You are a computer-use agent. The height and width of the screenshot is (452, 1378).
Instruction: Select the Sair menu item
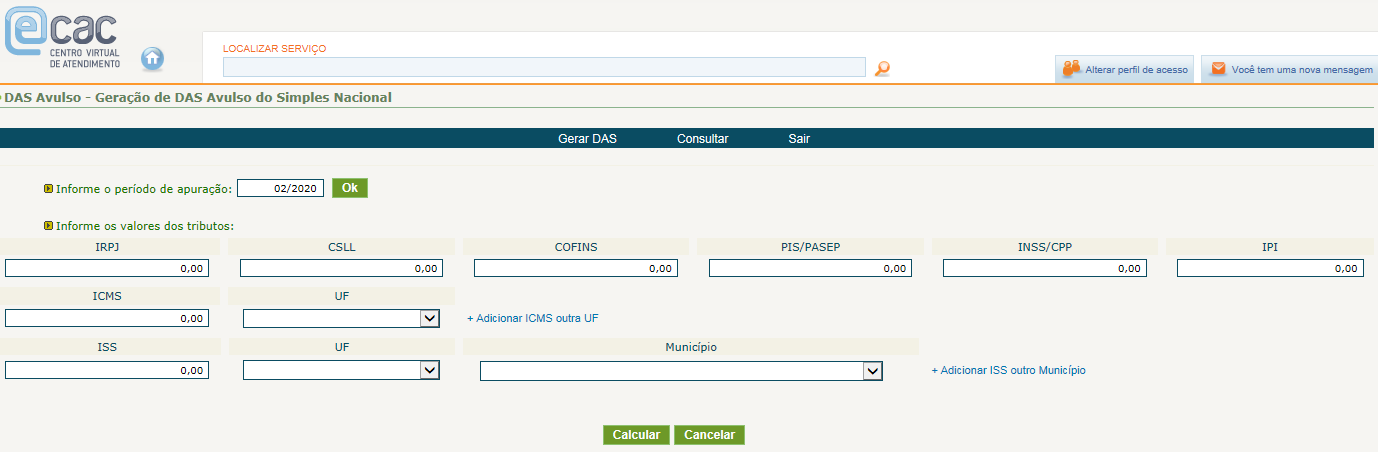pos(799,139)
